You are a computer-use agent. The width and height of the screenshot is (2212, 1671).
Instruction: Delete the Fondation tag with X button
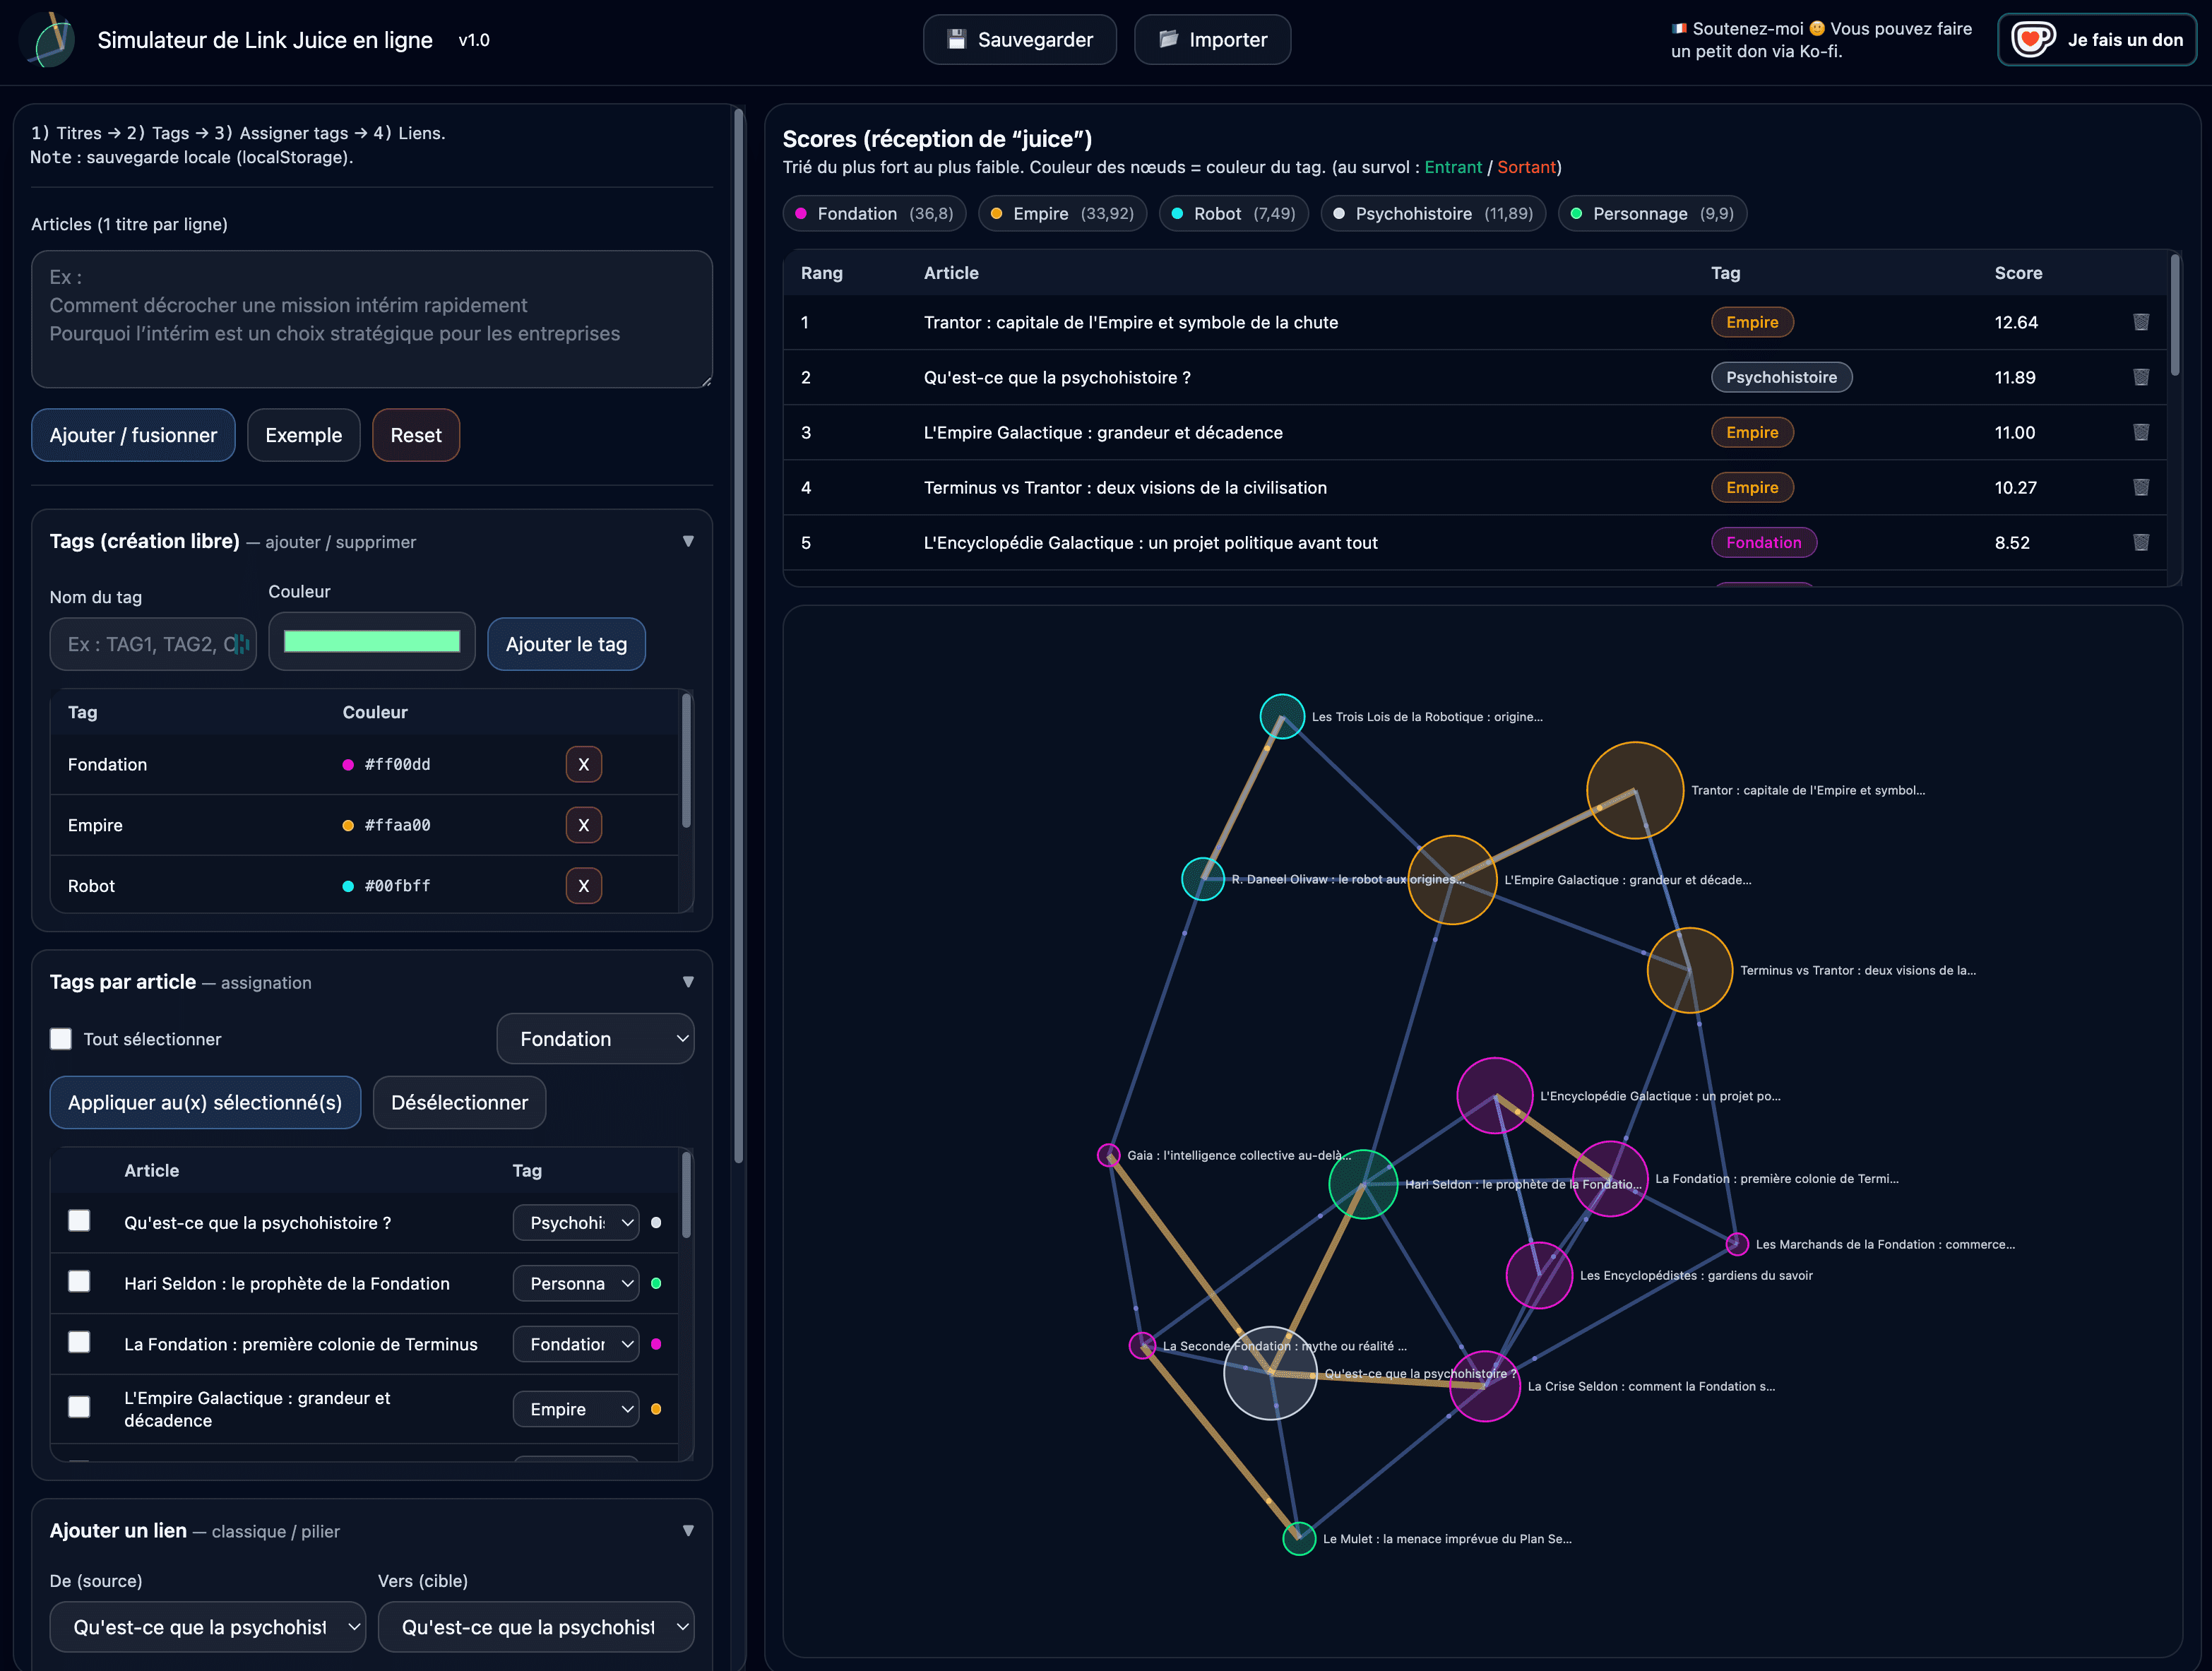[x=583, y=764]
